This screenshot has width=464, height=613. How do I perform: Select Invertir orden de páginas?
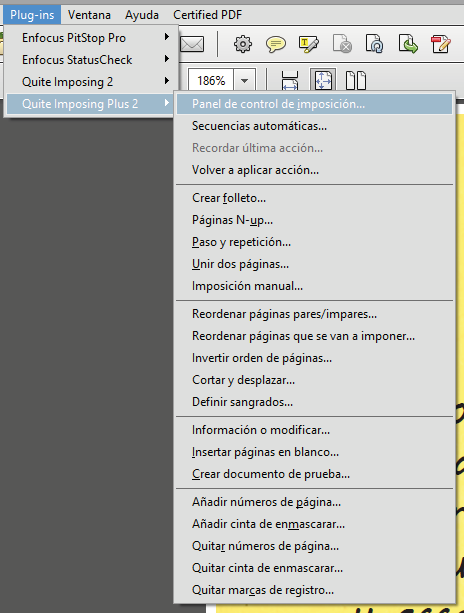pyautogui.click(x=314, y=358)
